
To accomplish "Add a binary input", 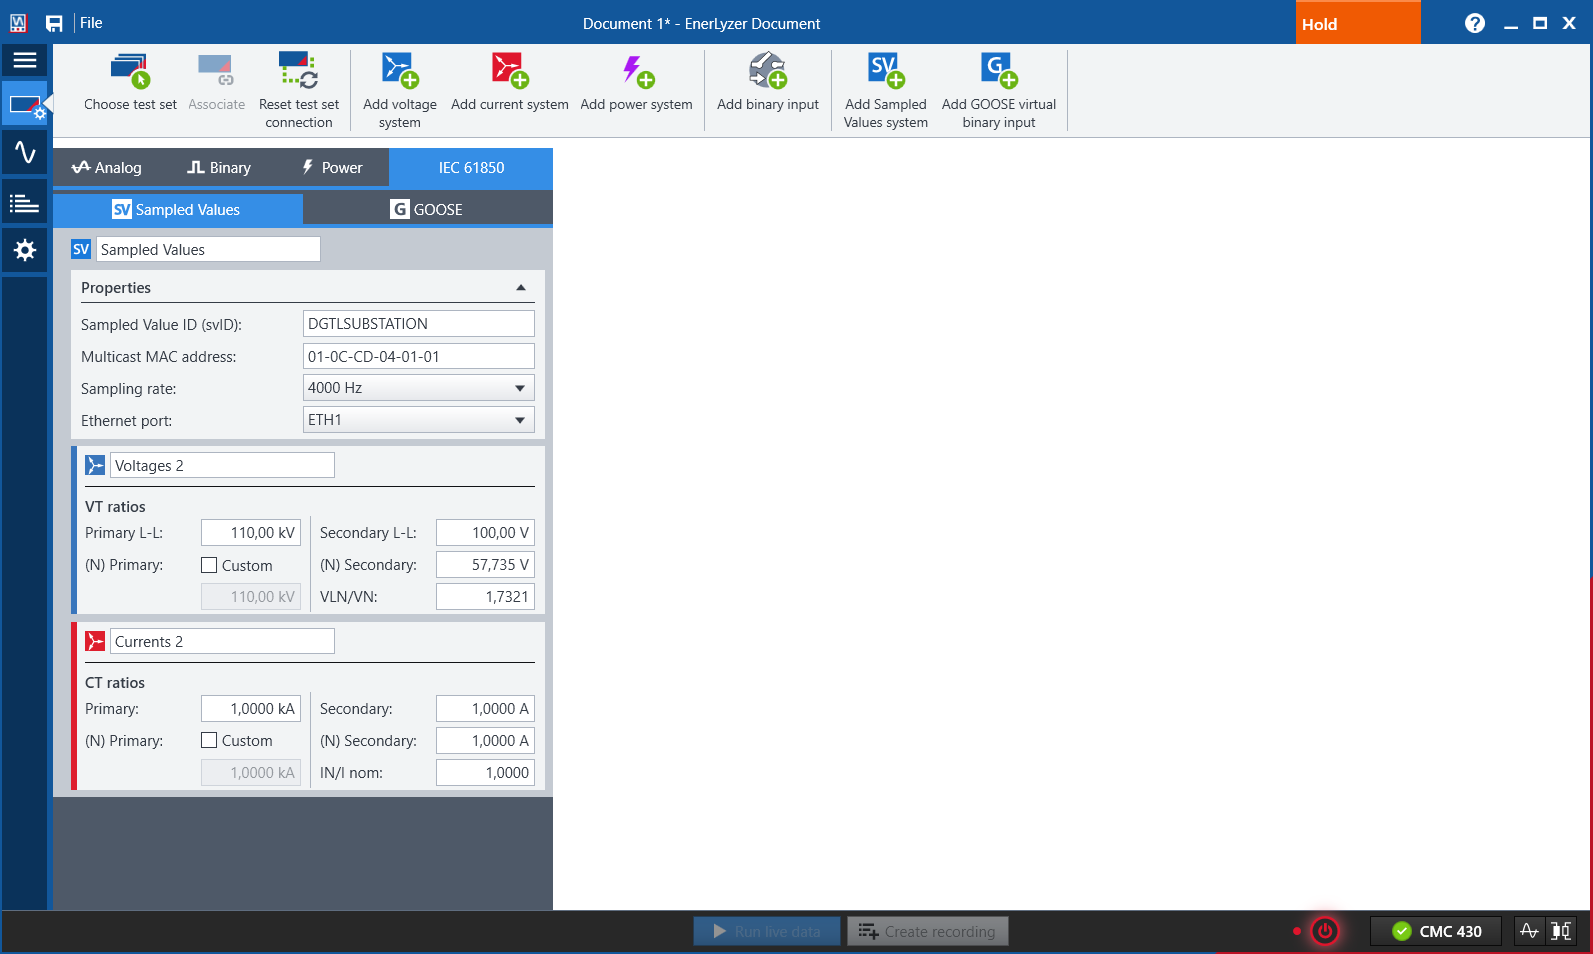I will (767, 72).
